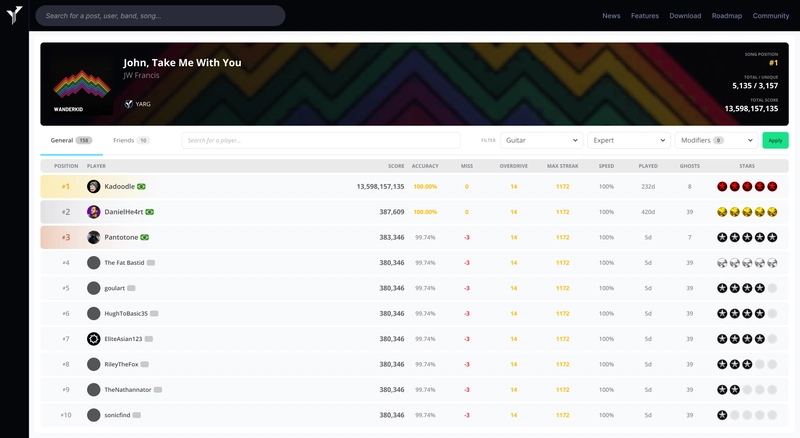The height and width of the screenshot is (438, 800).
Task: Sort by the ACCURACY column header
Action: tap(425, 166)
